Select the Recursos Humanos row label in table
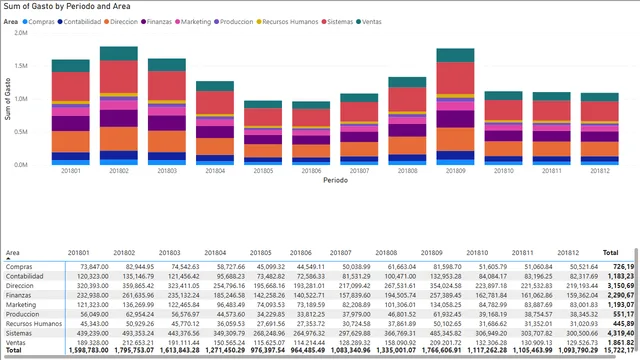The image size is (640, 360). (x=34, y=324)
